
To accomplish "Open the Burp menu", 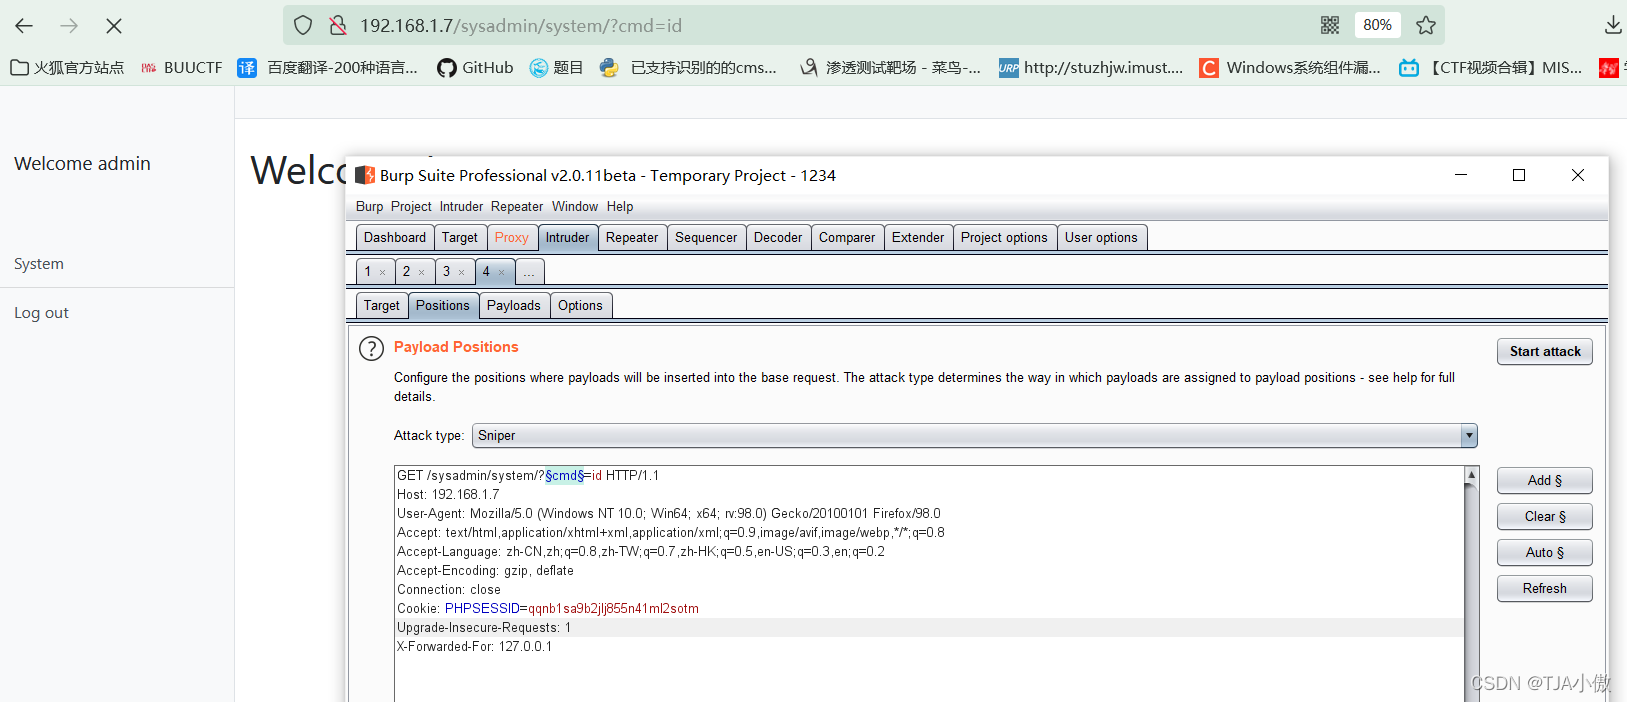I will tap(369, 207).
